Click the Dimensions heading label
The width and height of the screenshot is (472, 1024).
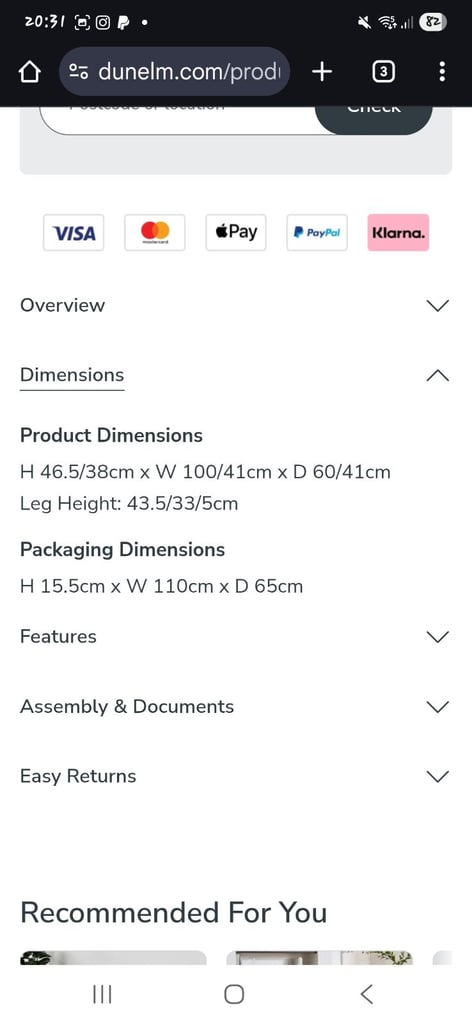pos(72,376)
